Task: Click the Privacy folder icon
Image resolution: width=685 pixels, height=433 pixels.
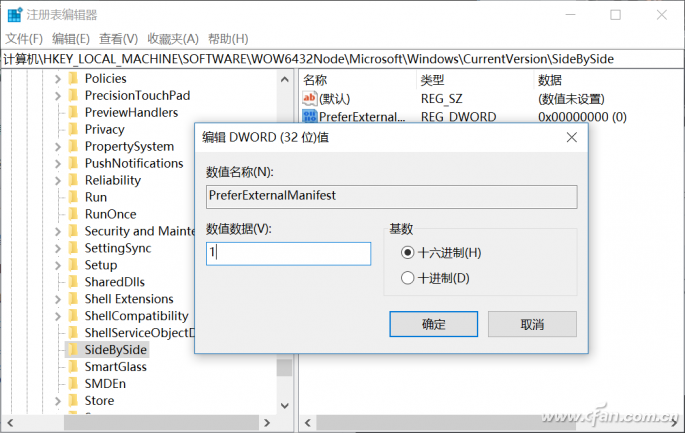Action: click(x=73, y=129)
